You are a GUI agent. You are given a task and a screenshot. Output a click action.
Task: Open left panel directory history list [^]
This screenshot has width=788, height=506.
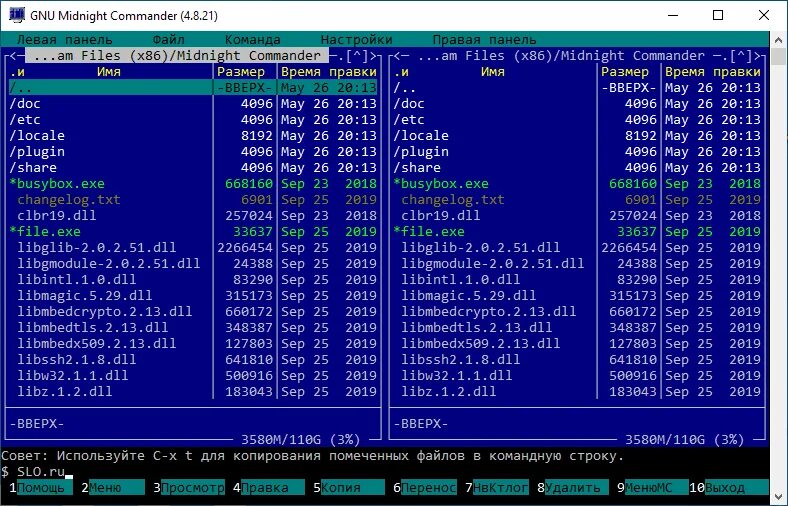(x=357, y=55)
